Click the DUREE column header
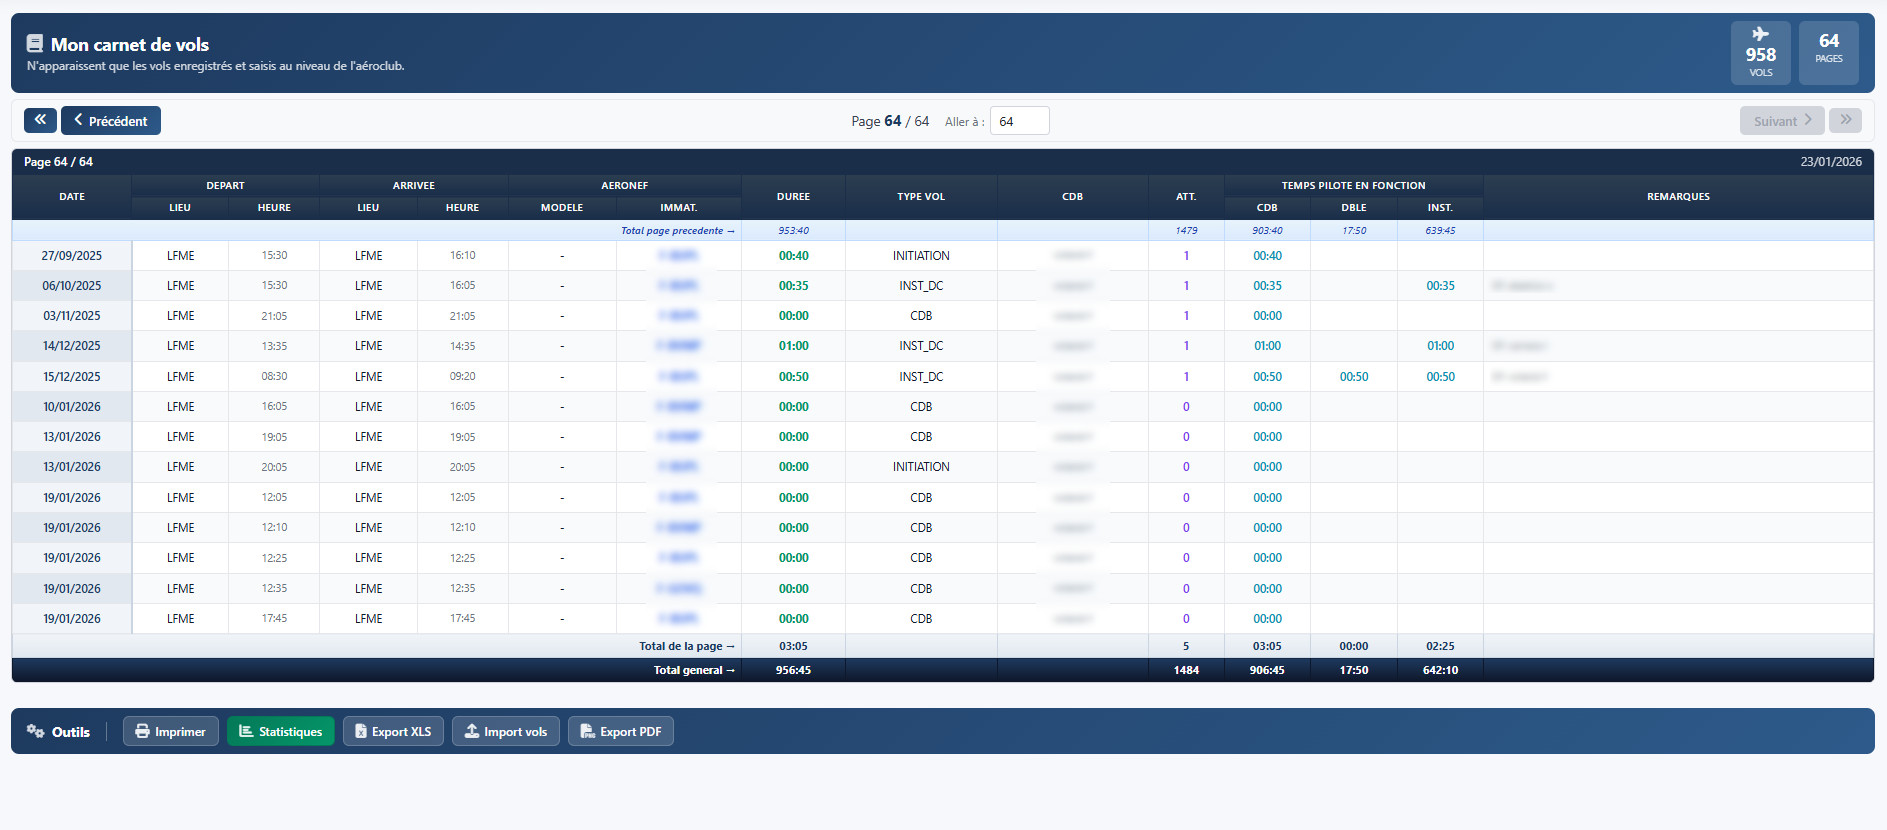Viewport: 1887px width, 830px height. (793, 197)
